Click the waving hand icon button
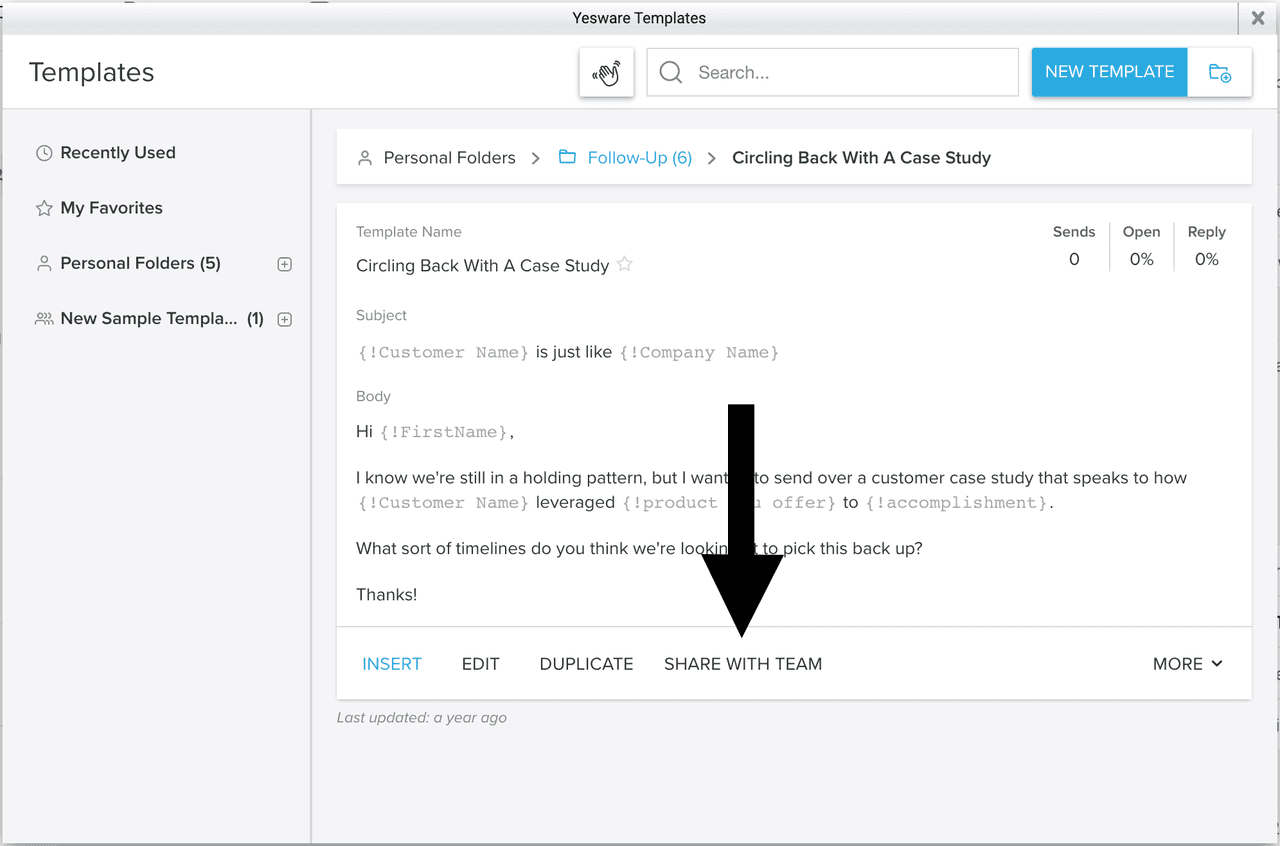This screenshot has width=1280, height=846. click(x=606, y=73)
